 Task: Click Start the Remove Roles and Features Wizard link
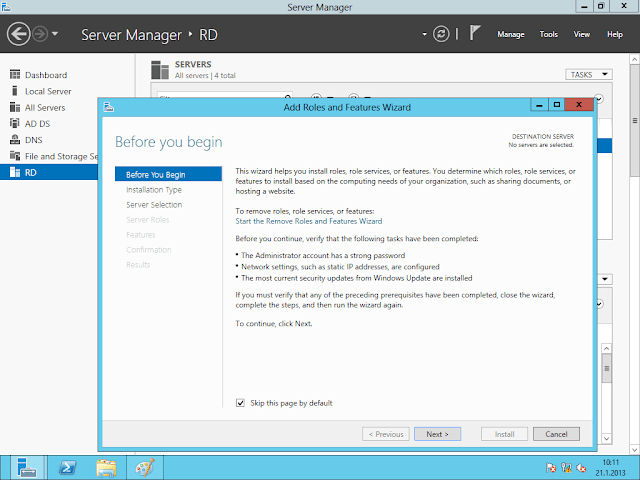[x=308, y=220]
